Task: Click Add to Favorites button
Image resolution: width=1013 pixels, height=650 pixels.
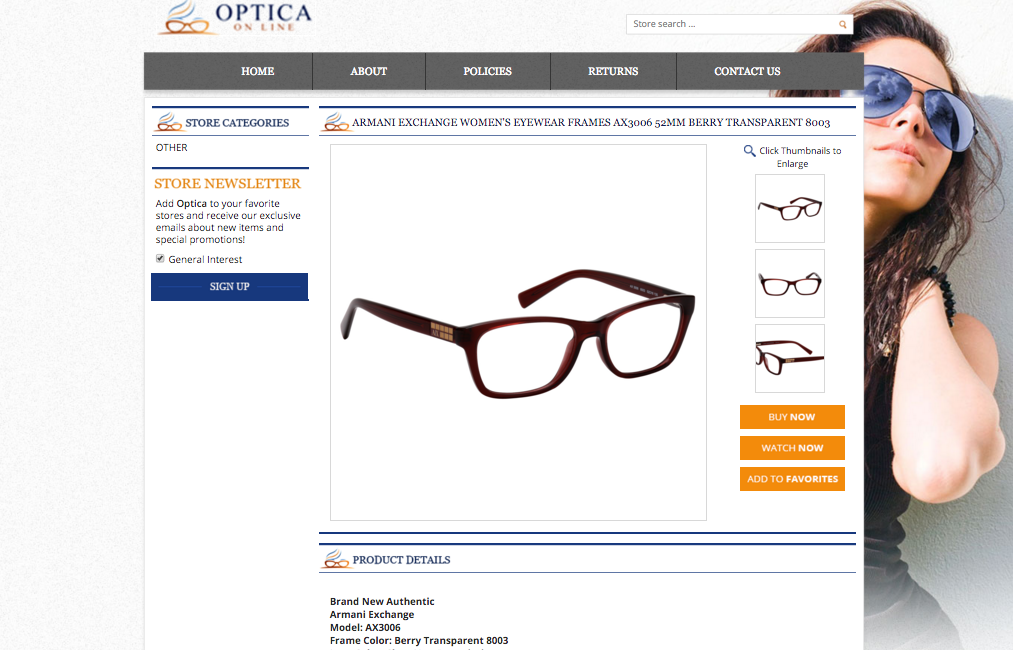Action: [x=792, y=479]
